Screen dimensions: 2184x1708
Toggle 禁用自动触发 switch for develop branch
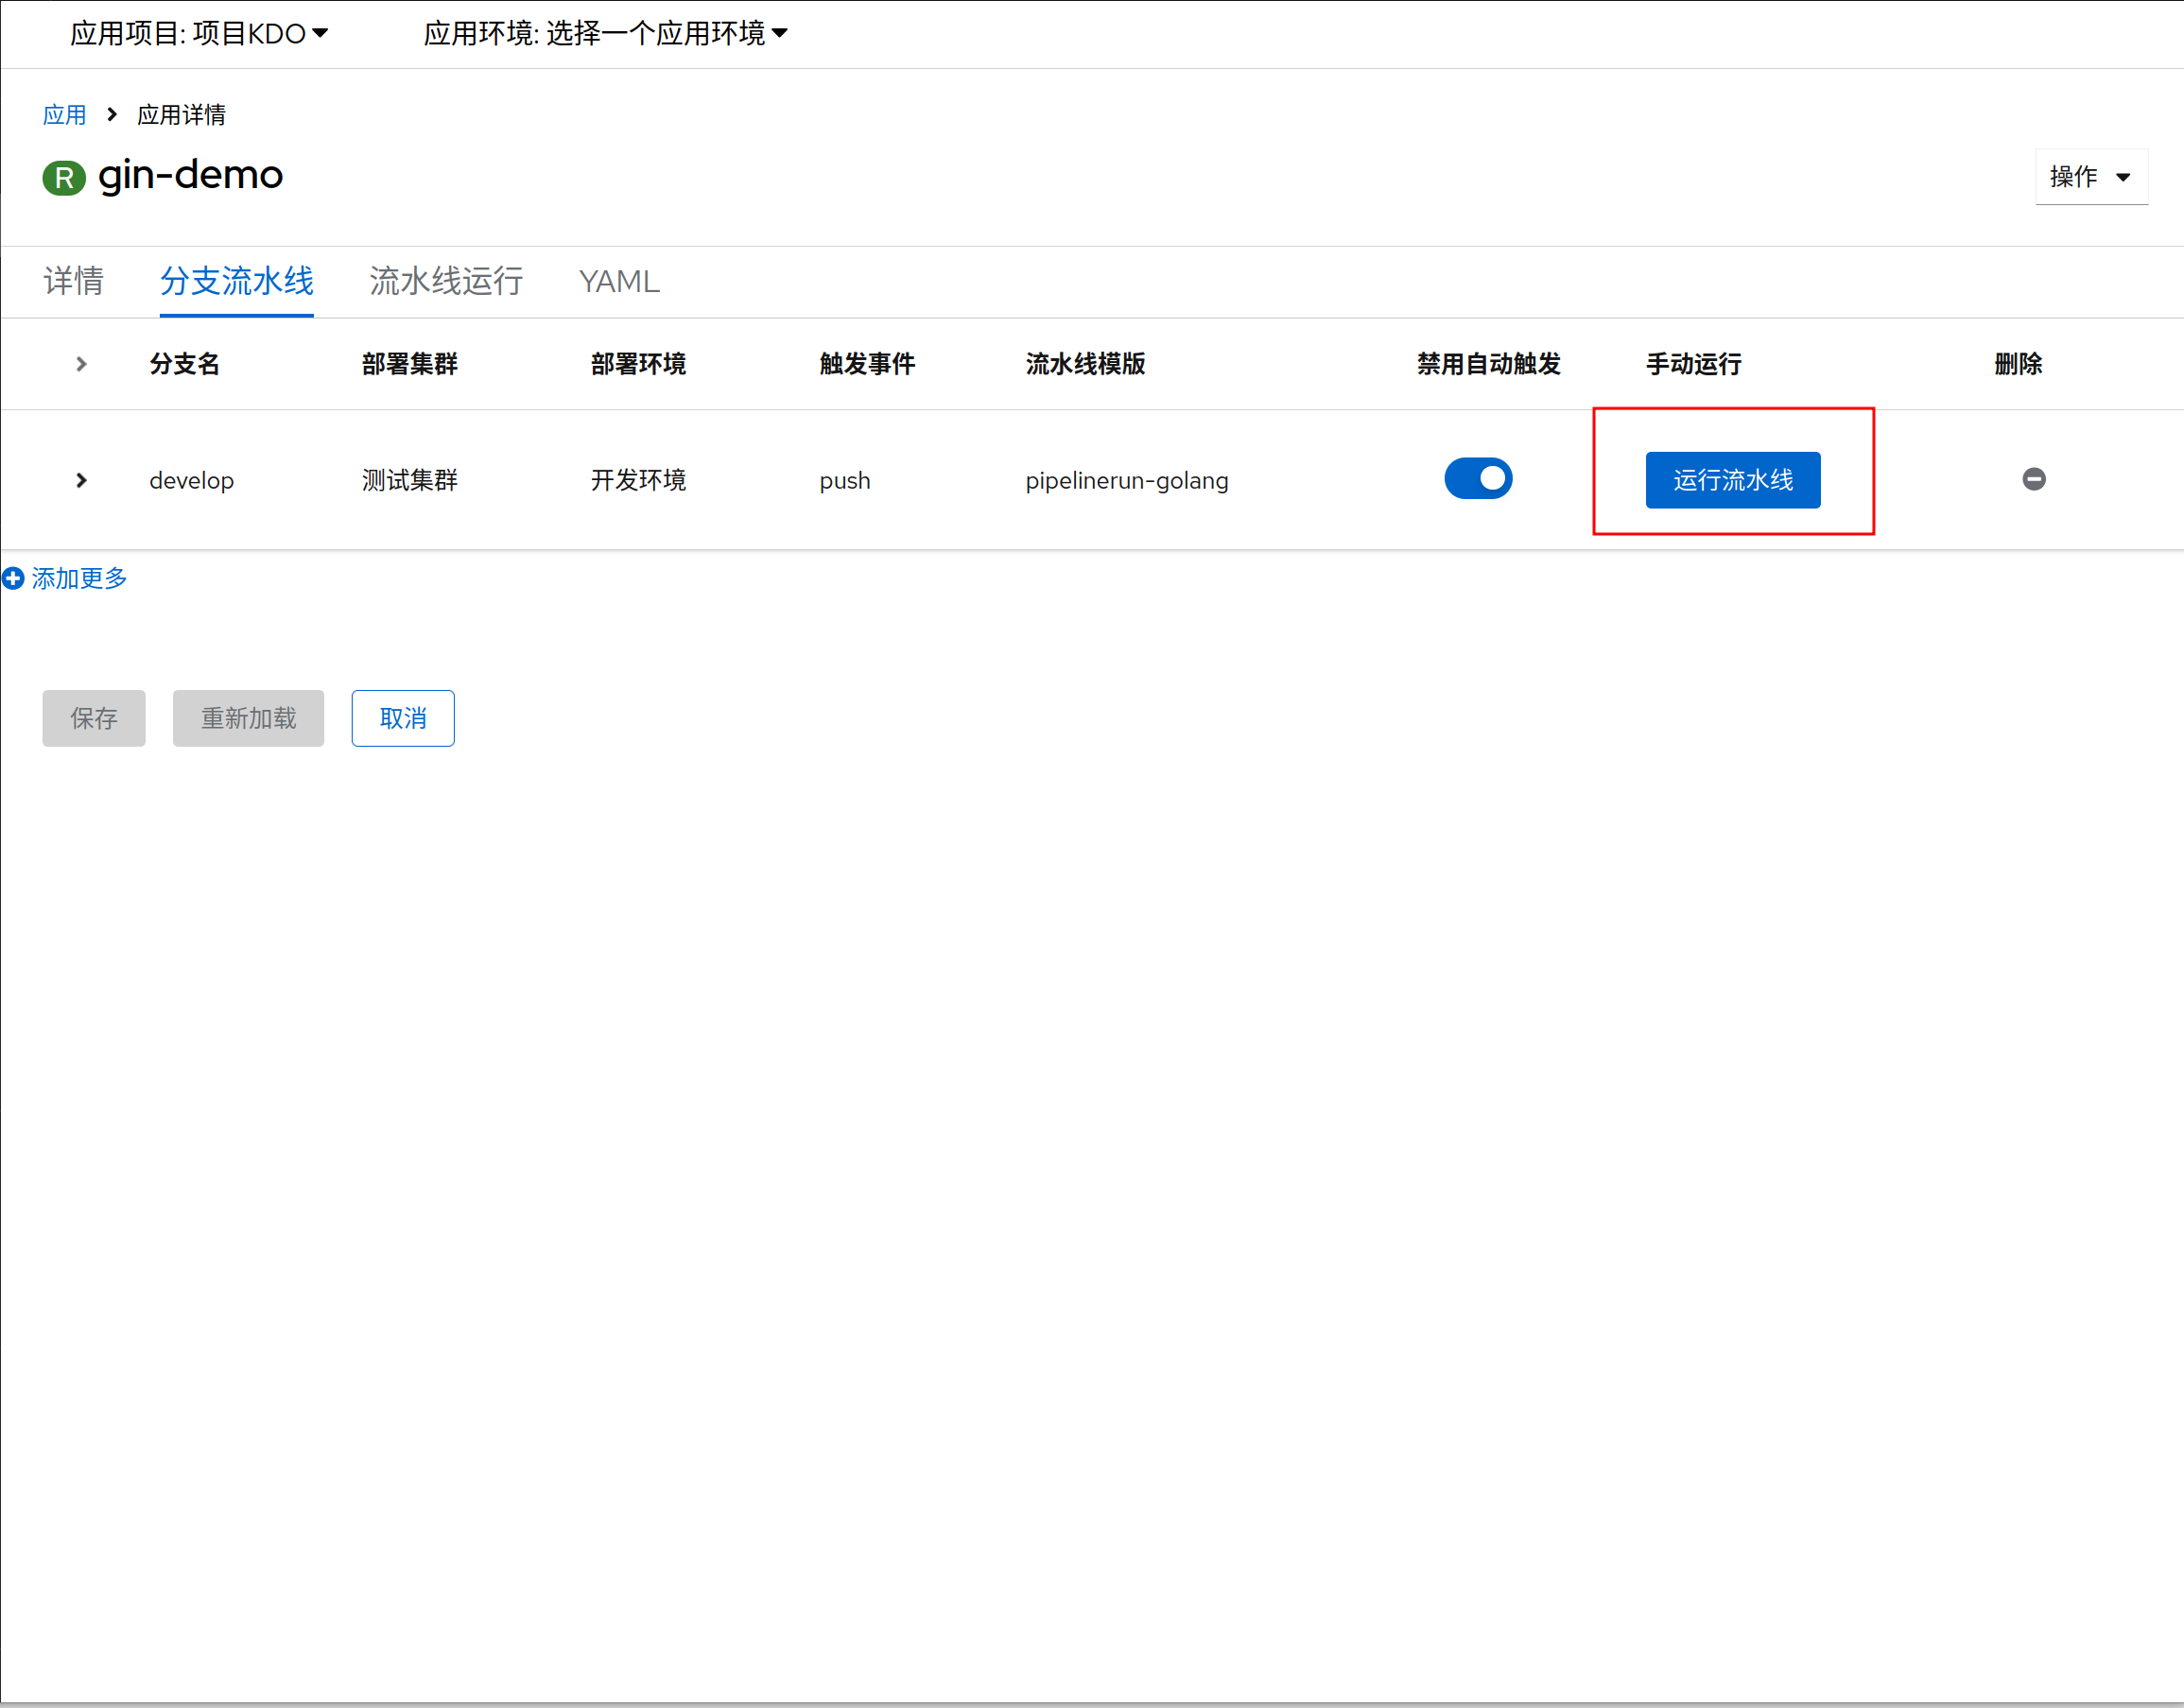coord(1477,479)
